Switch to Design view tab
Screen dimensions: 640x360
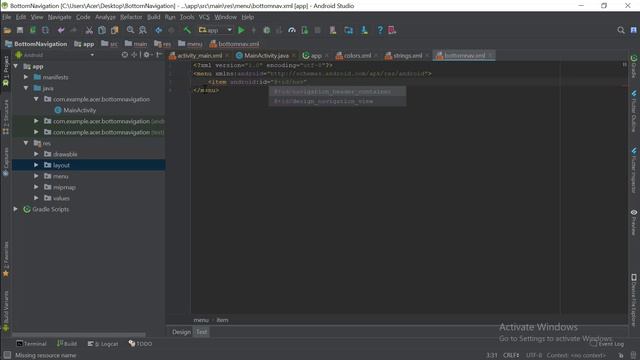pos(181,332)
